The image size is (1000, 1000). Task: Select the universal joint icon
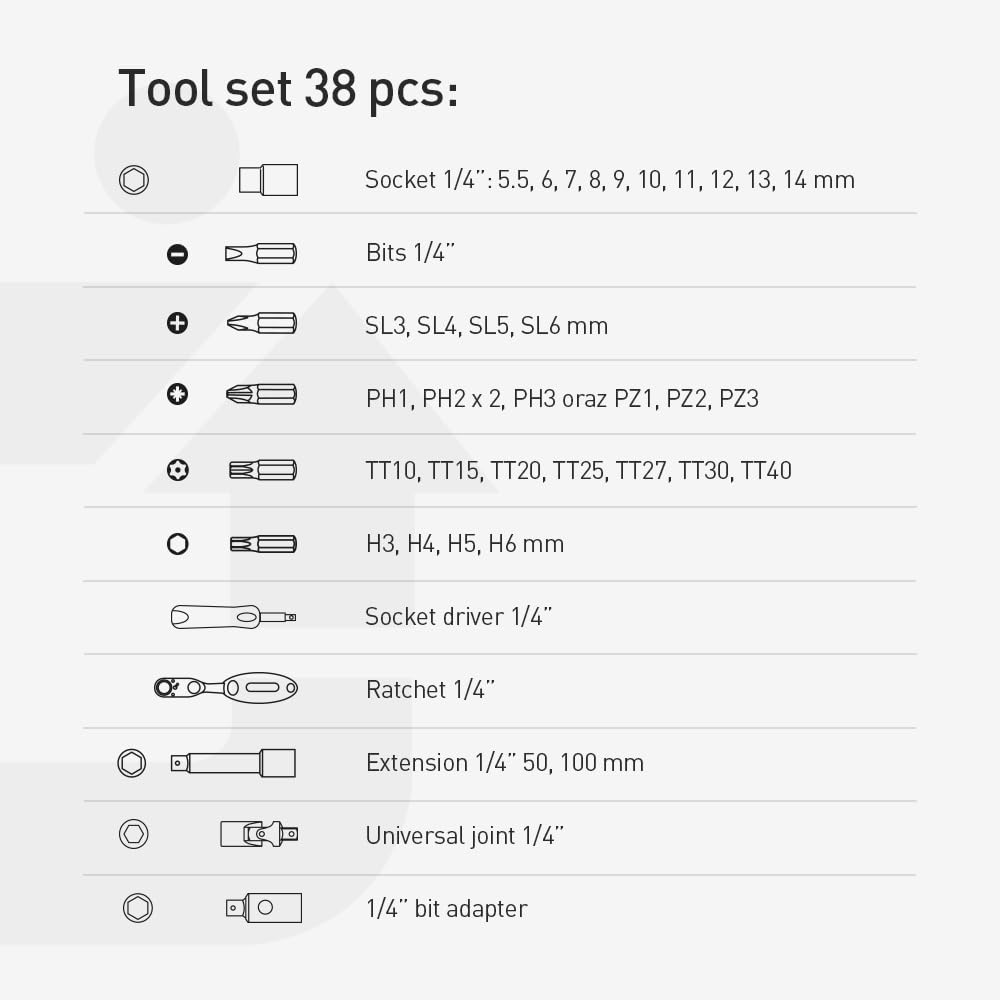point(259,833)
